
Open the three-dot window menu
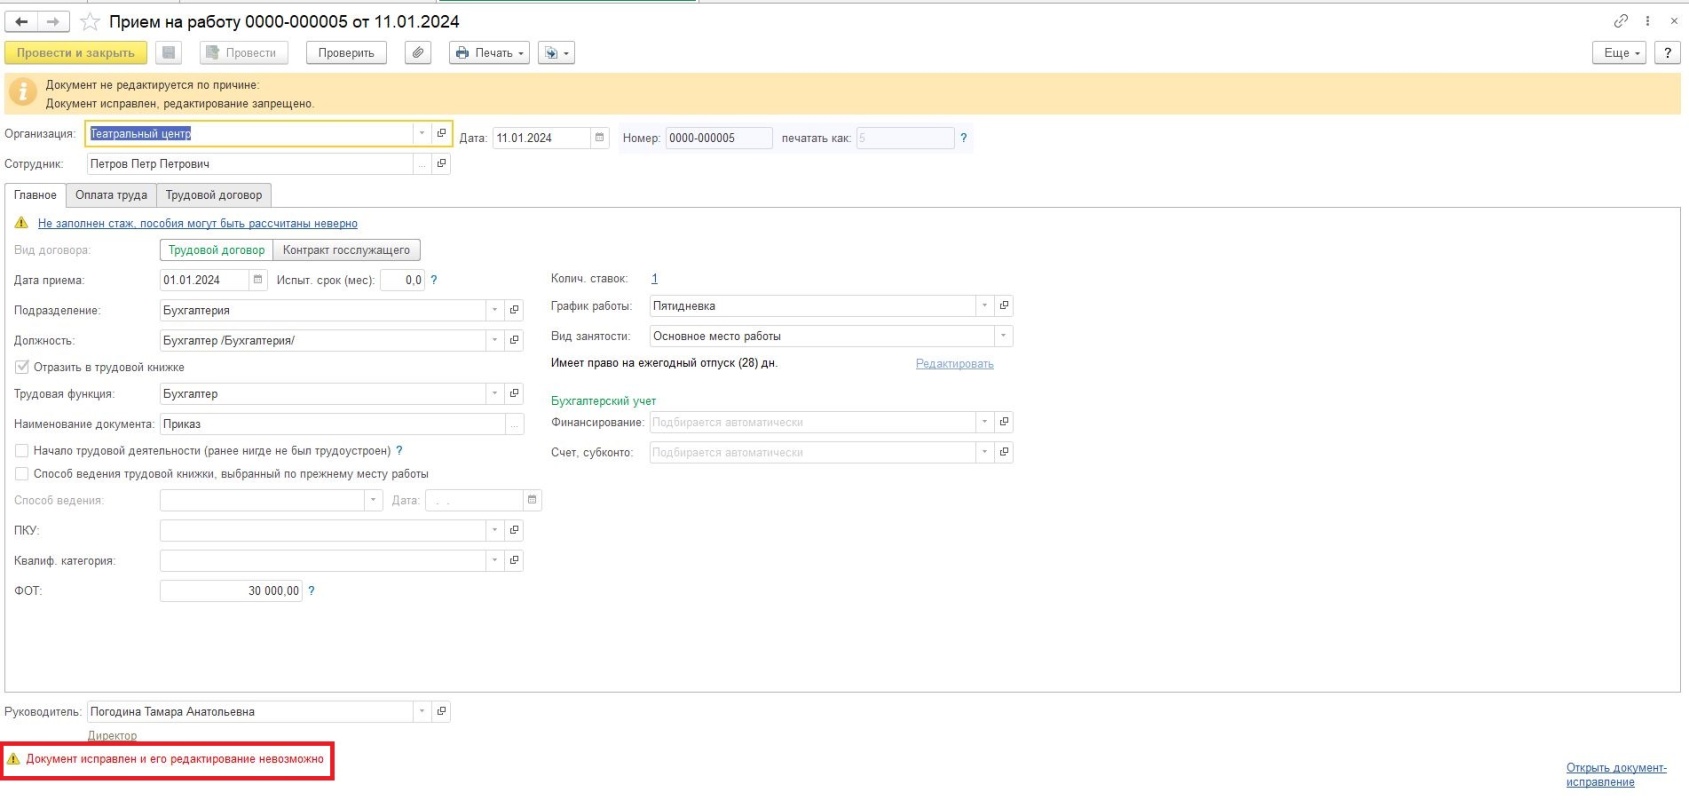click(x=1647, y=20)
